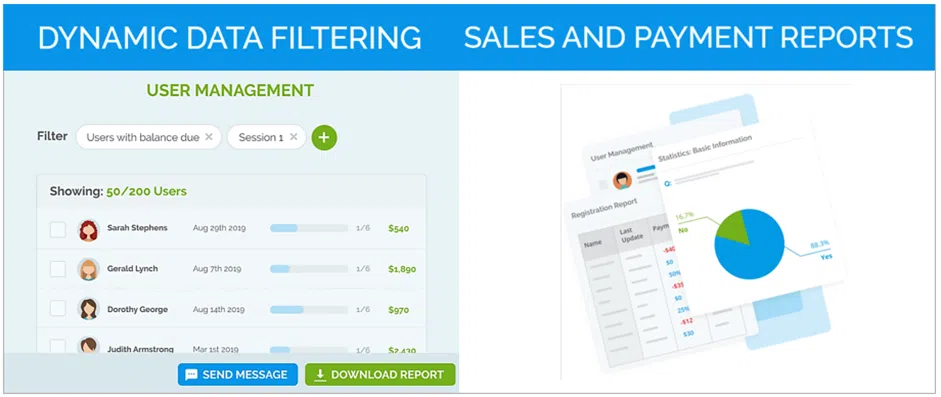This screenshot has width=941, height=397.
Task: Click the pie chart in the statistics card
Action: click(750, 243)
